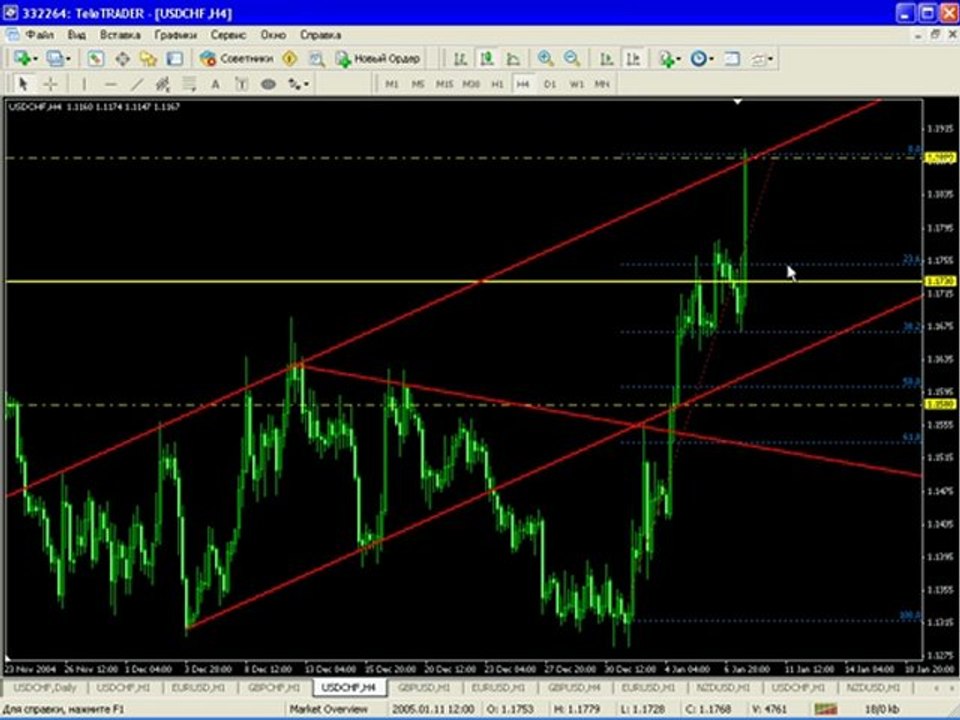Open the Вставка menu
Viewport: 960px width, 720px height.
(x=120, y=35)
